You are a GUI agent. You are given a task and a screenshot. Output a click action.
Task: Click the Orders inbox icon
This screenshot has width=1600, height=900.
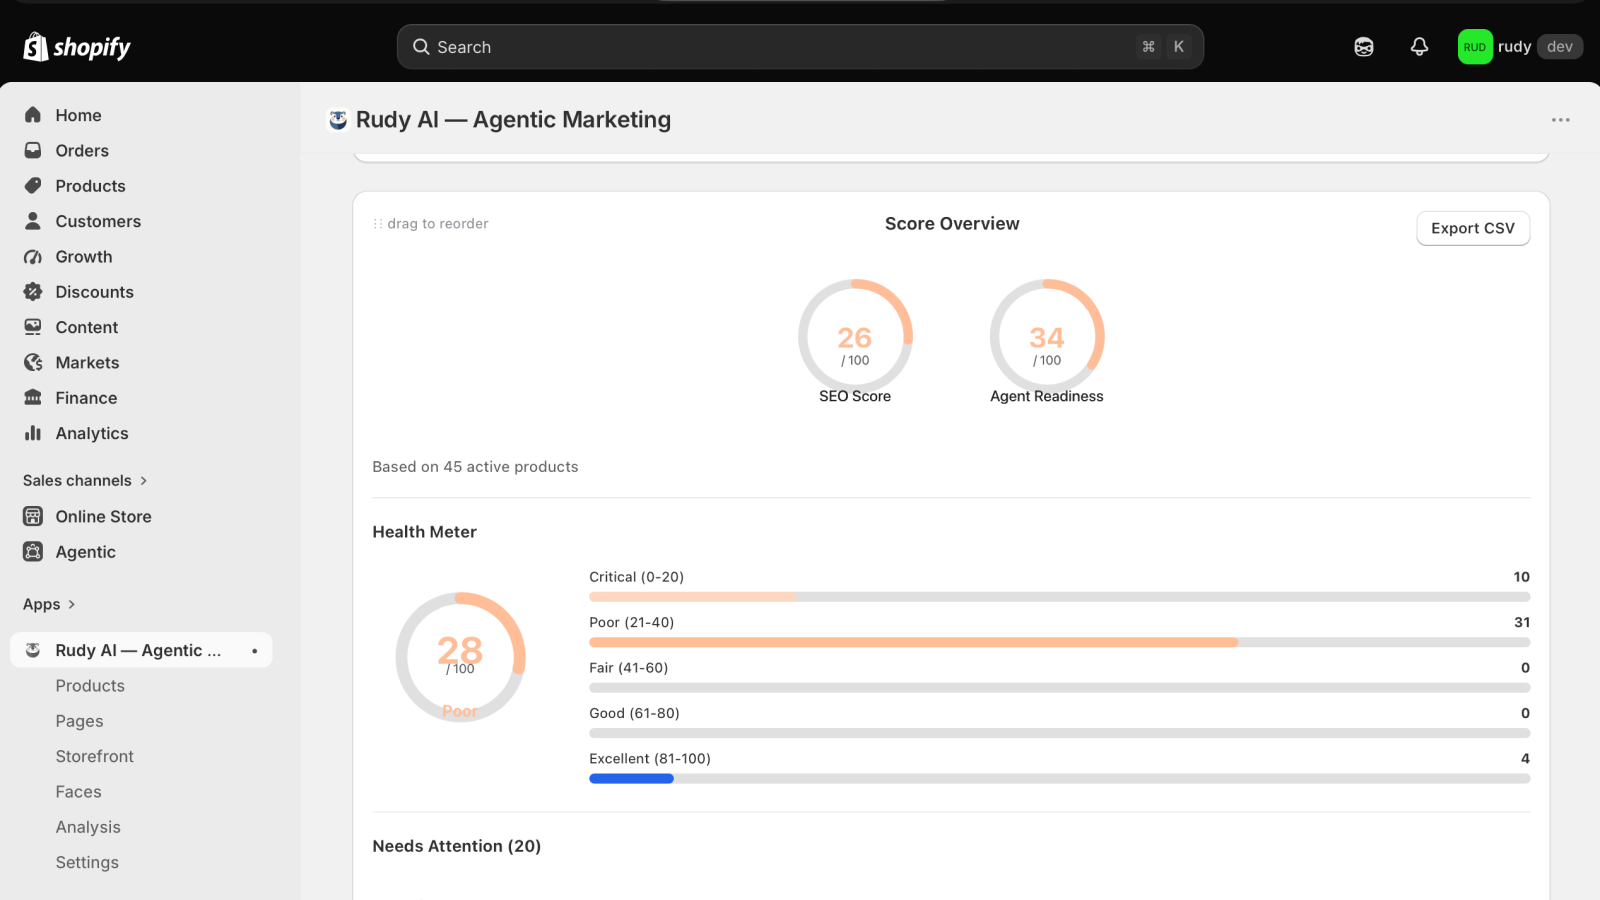tap(33, 150)
